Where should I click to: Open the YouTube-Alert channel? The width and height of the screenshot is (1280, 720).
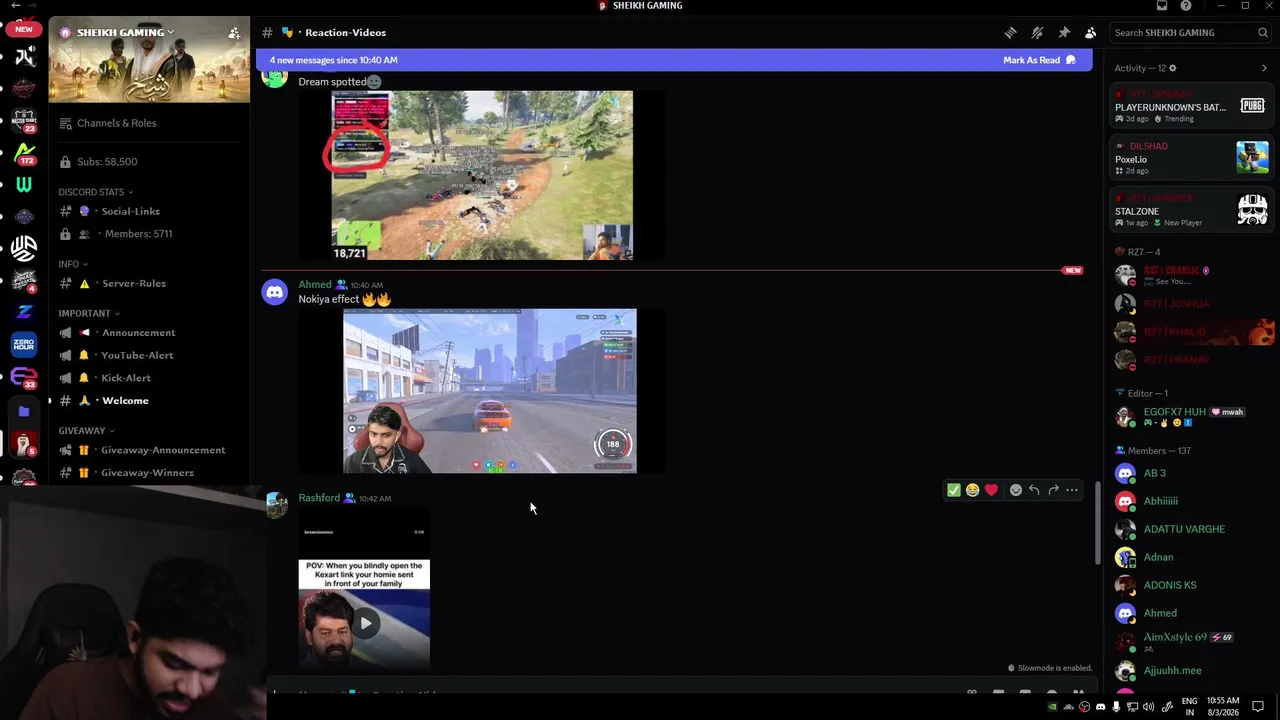[x=149, y=355]
